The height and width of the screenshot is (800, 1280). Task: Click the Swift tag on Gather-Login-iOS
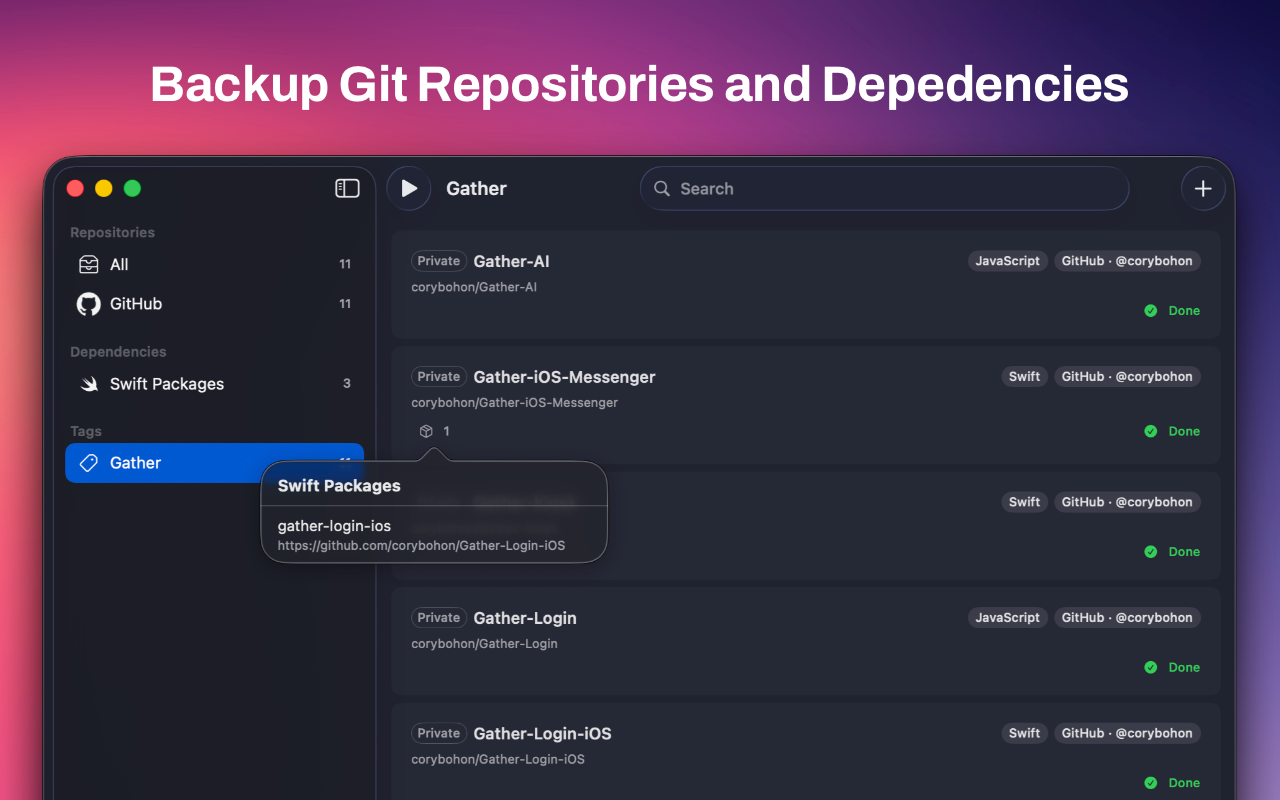coord(1025,733)
